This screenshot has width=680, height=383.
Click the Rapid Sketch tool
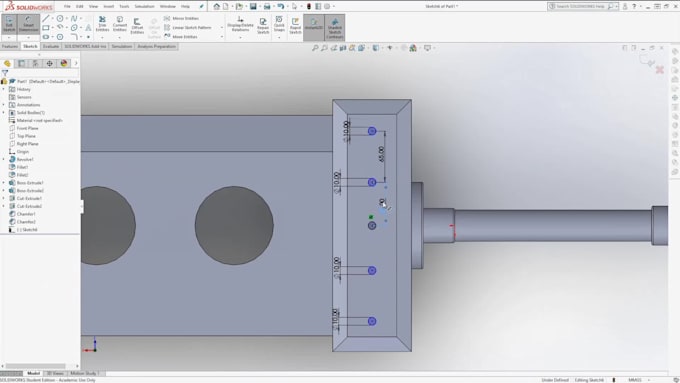295,26
